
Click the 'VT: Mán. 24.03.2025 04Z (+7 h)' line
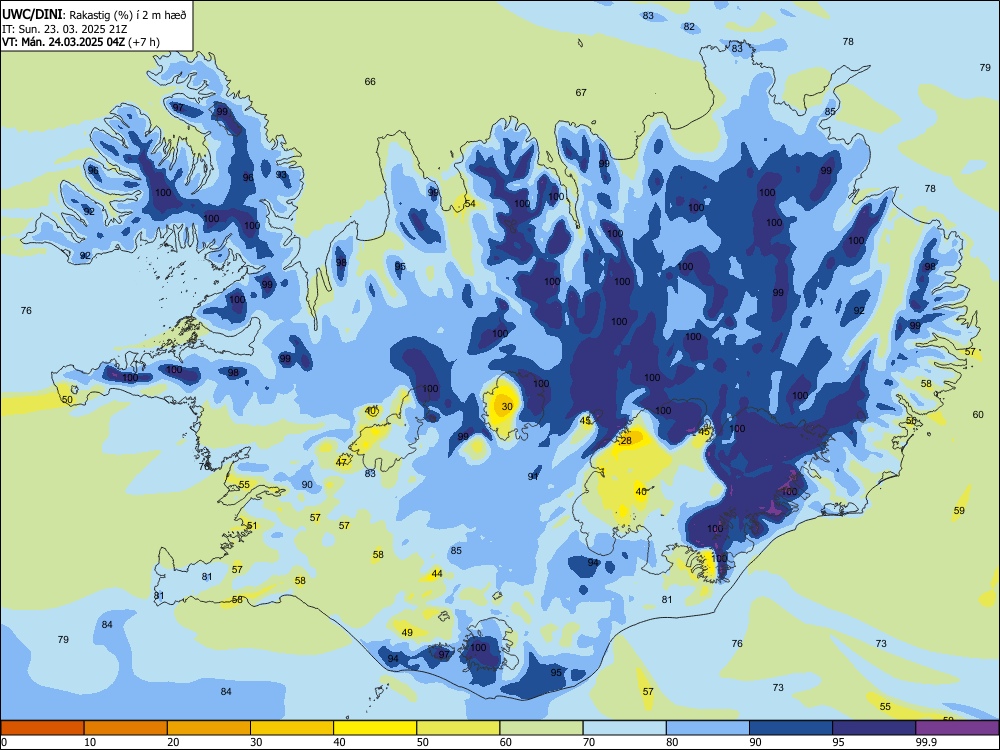pos(81,42)
